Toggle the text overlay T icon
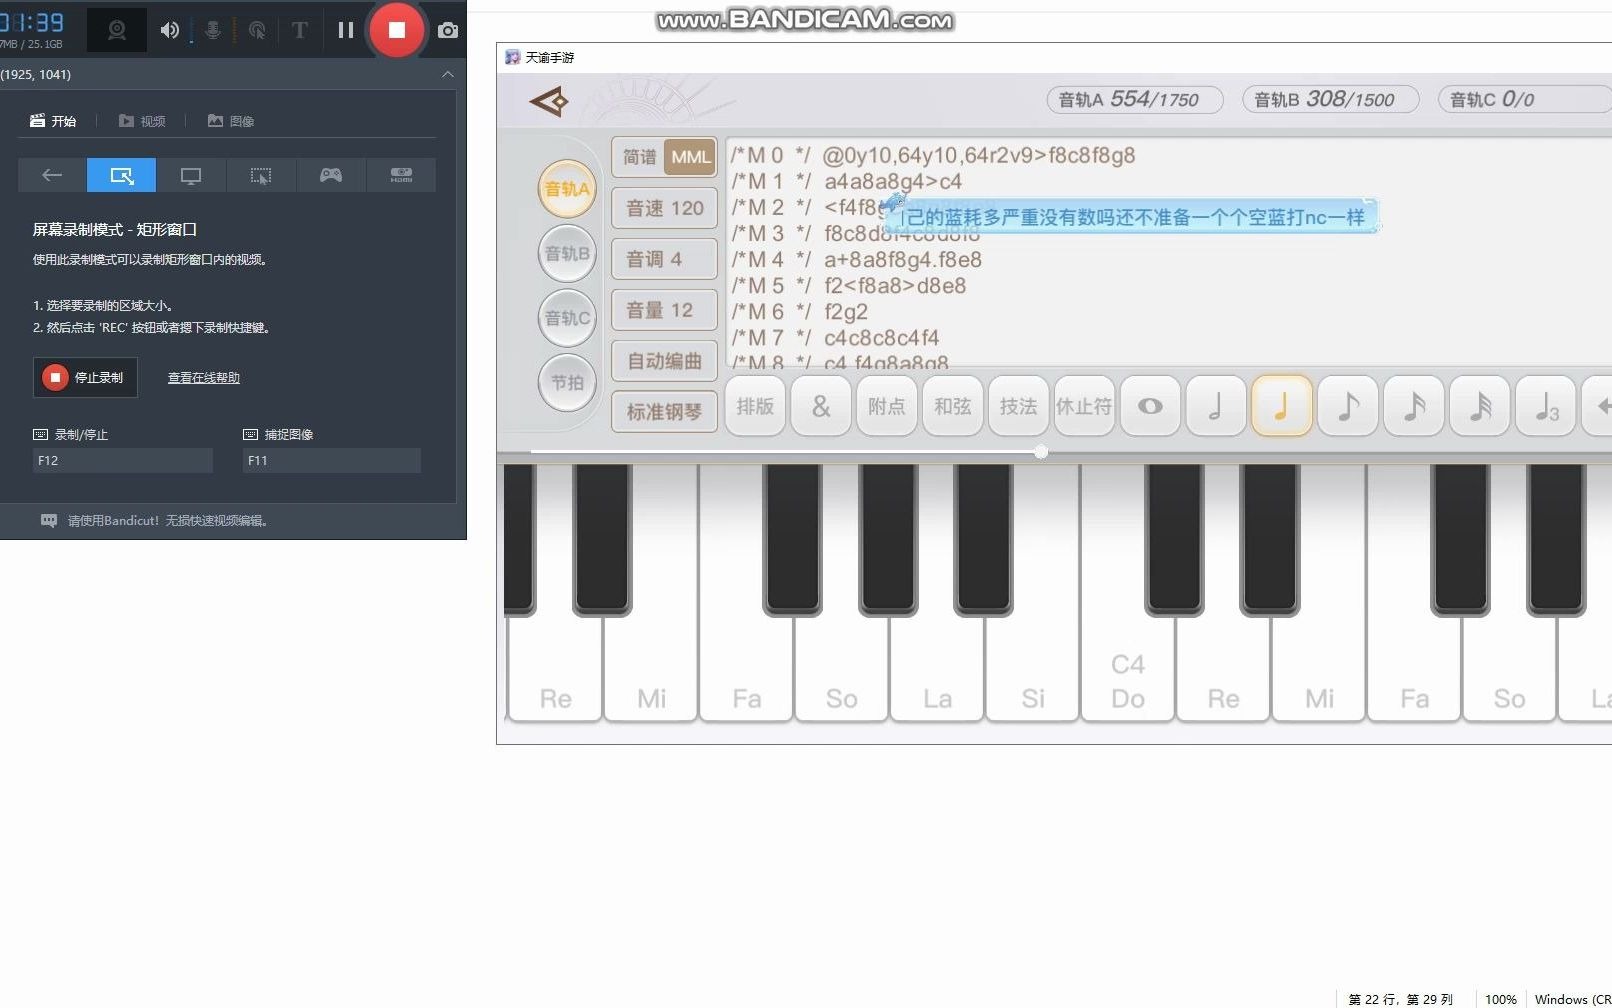Image resolution: width=1612 pixels, height=1008 pixels. coord(299,30)
